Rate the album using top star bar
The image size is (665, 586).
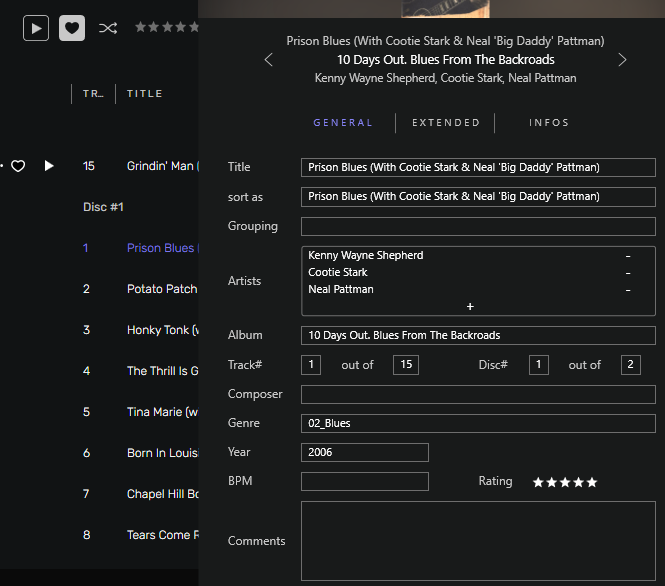point(167,27)
